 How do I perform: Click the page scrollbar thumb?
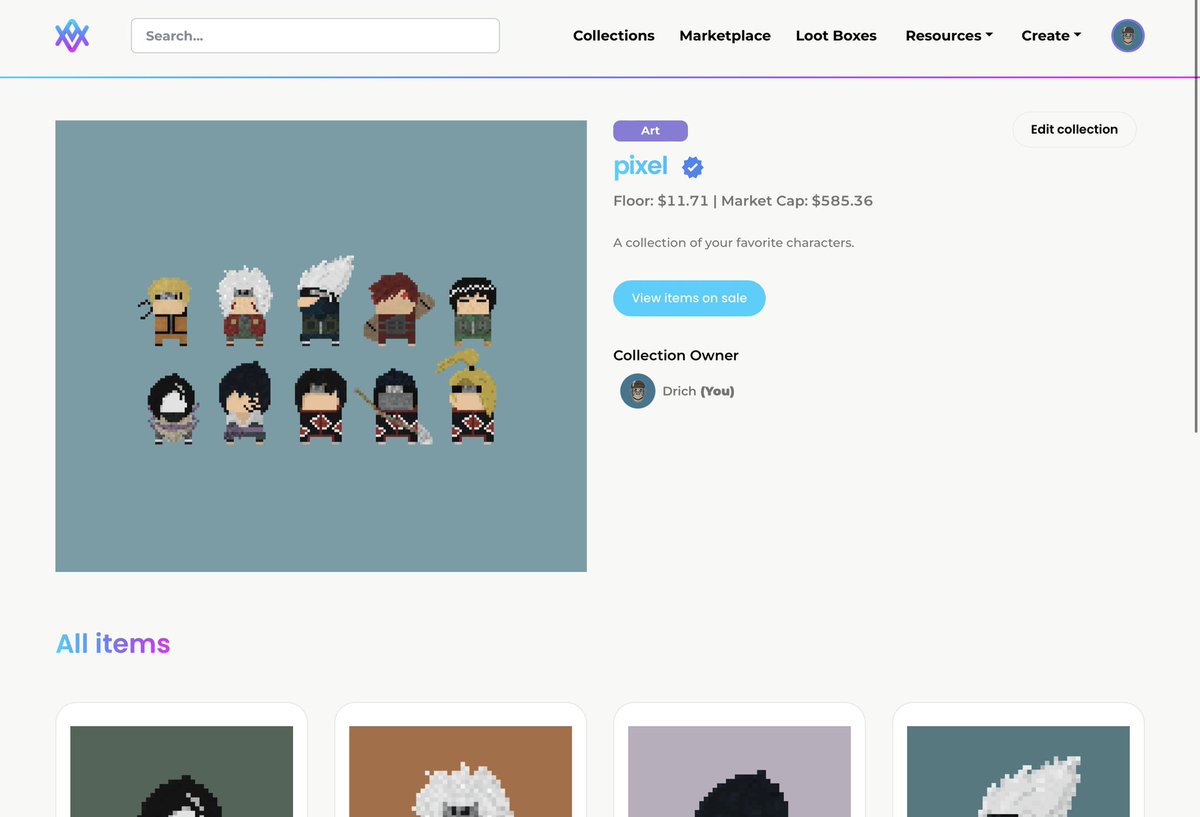[x=1197, y=216]
